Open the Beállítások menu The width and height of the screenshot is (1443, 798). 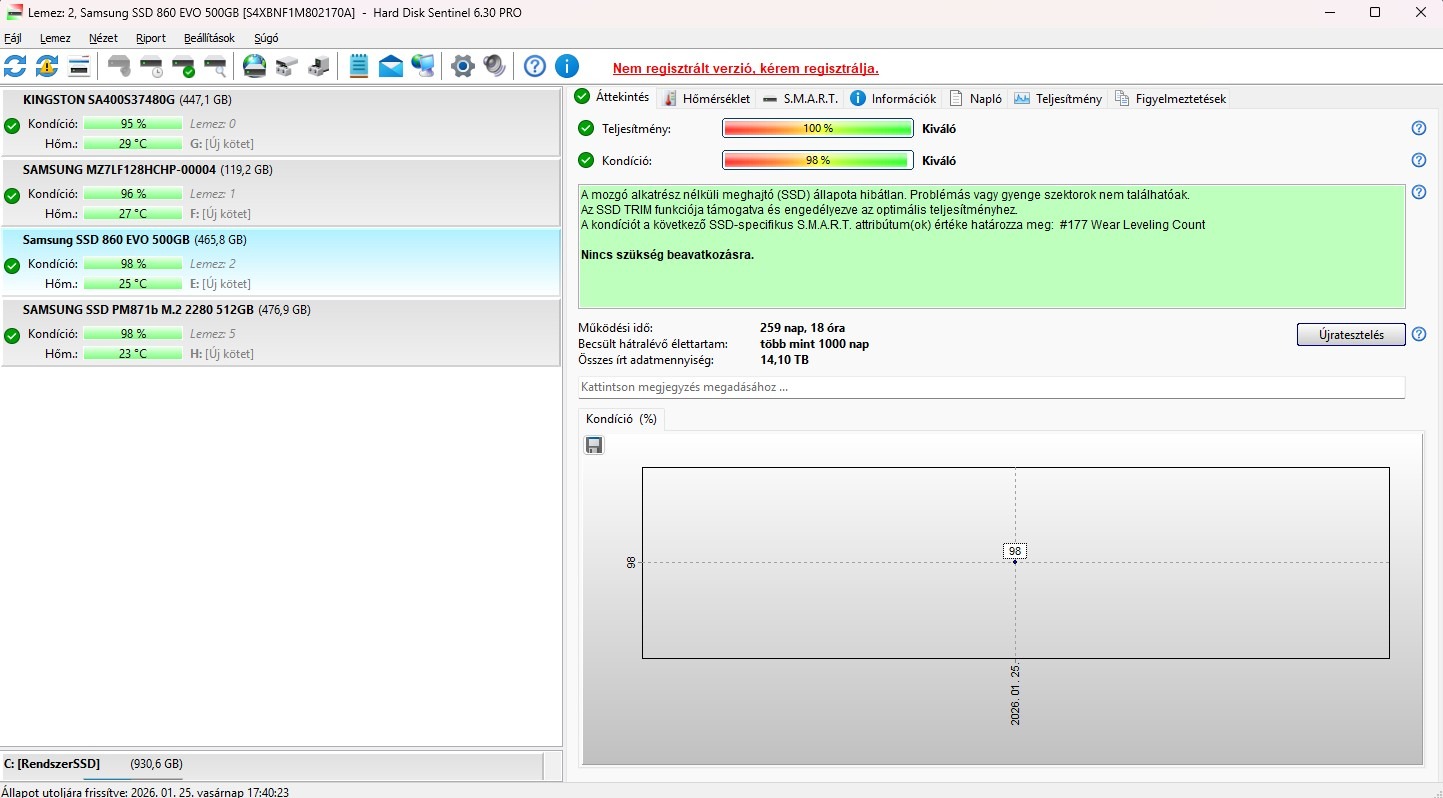[x=209, y=38]
